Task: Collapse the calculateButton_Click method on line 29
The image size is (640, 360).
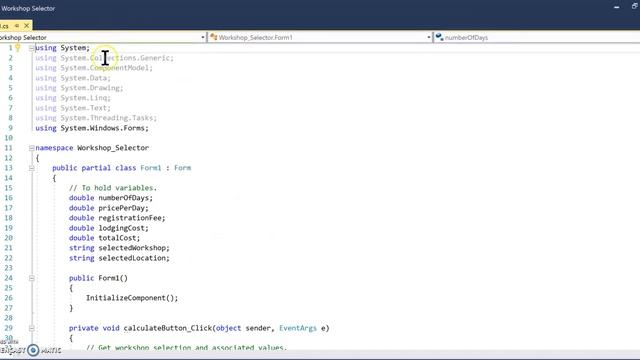Action: pyautogui.click(x=31, y=328)
